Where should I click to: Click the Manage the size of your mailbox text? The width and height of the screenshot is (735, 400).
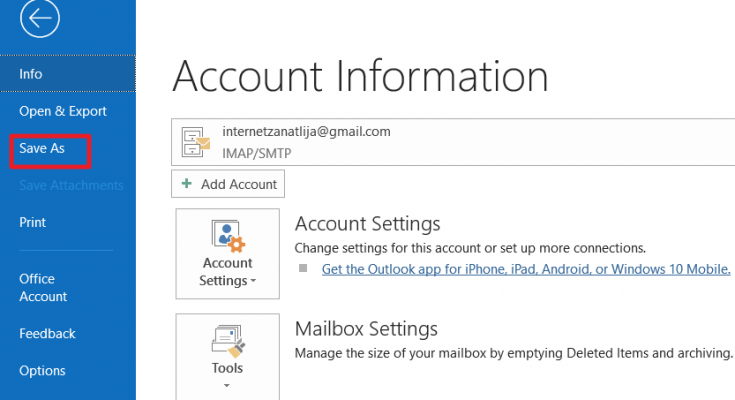tap(513, 353)
